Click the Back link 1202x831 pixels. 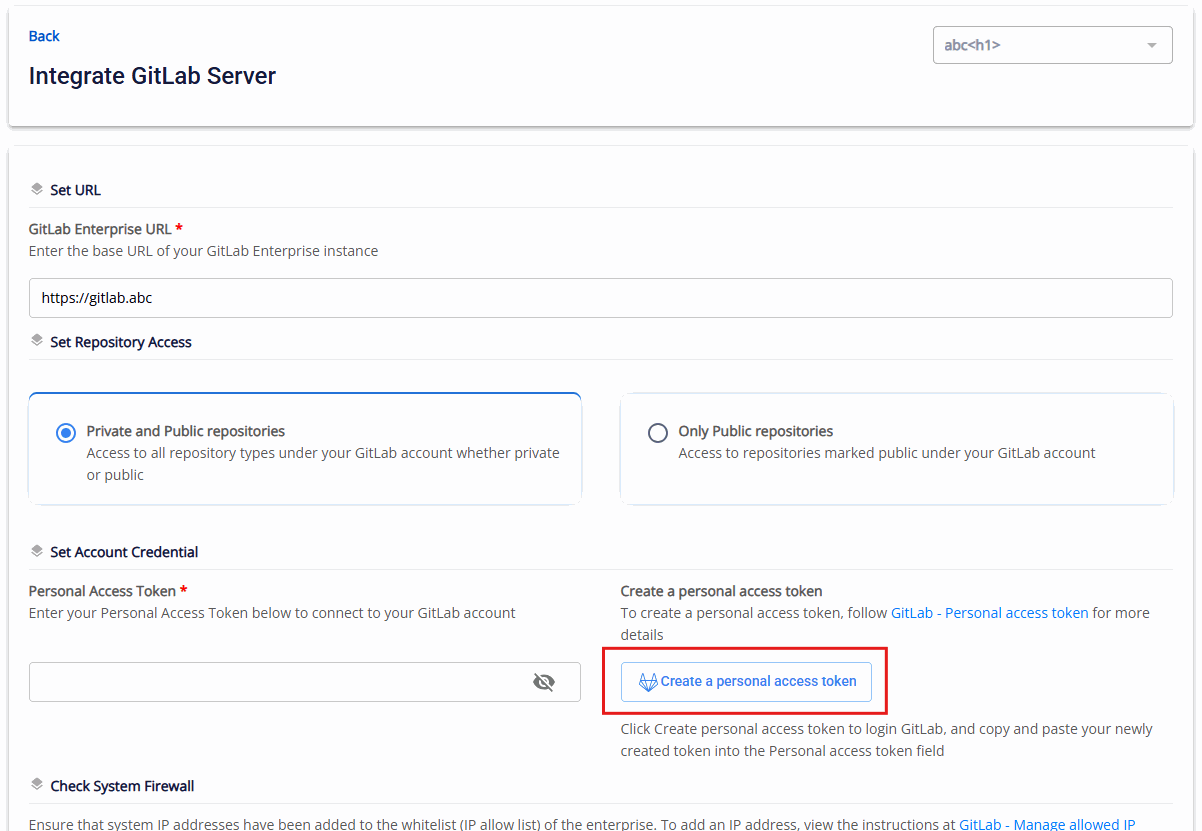tap(44, 36)
